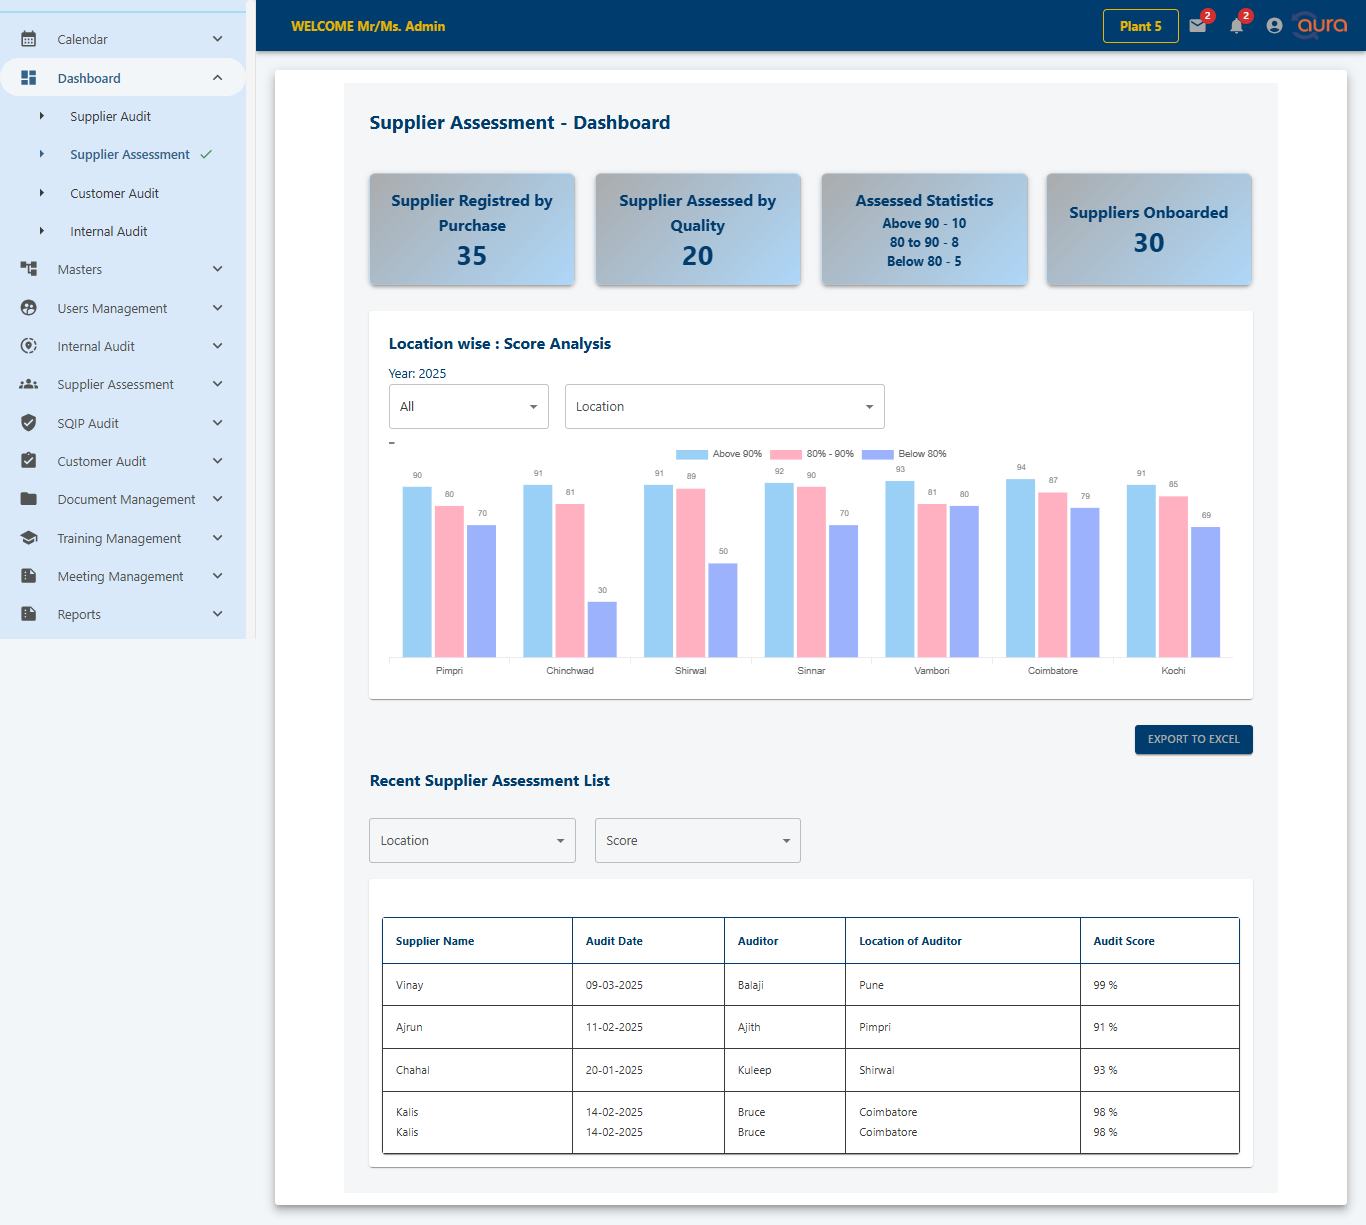Open Internal Audit dashboard submenu item

coord(108,231)
